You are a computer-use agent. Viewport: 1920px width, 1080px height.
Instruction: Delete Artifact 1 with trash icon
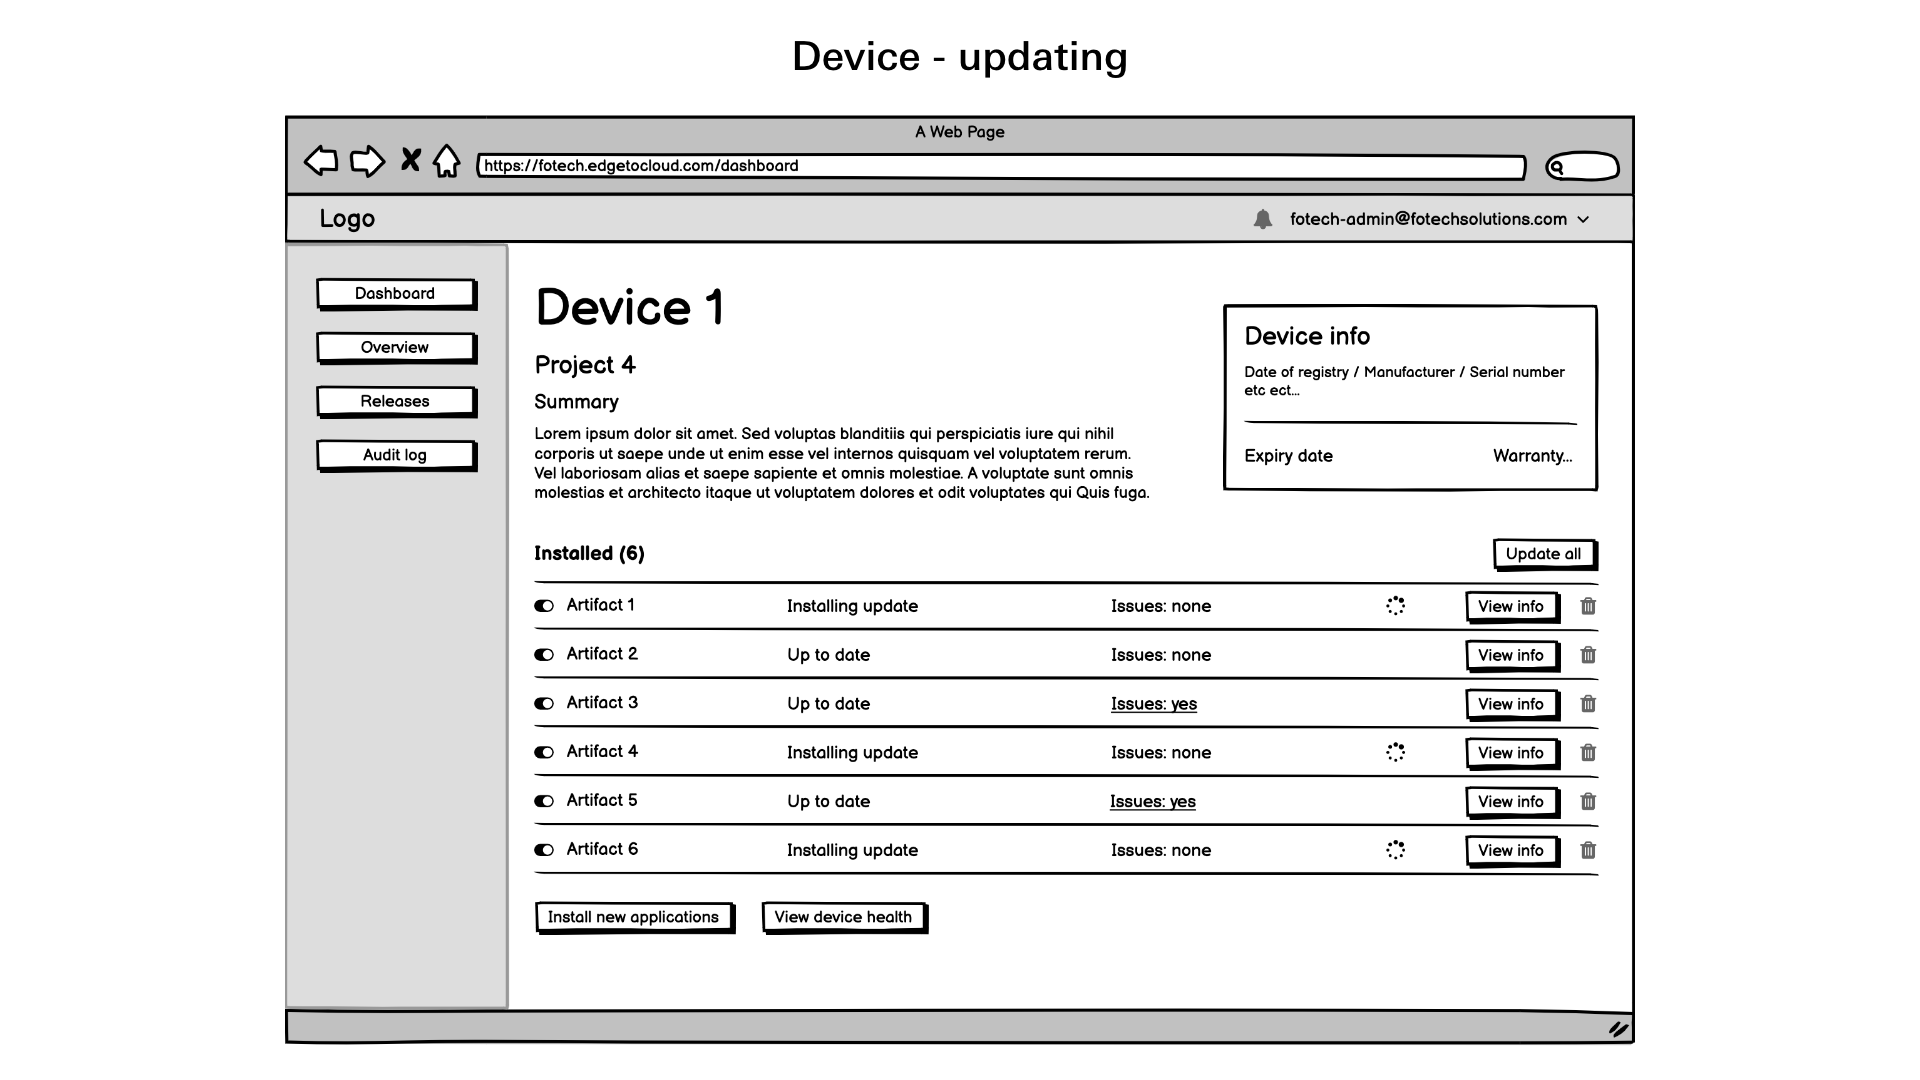click(1588, 606)
